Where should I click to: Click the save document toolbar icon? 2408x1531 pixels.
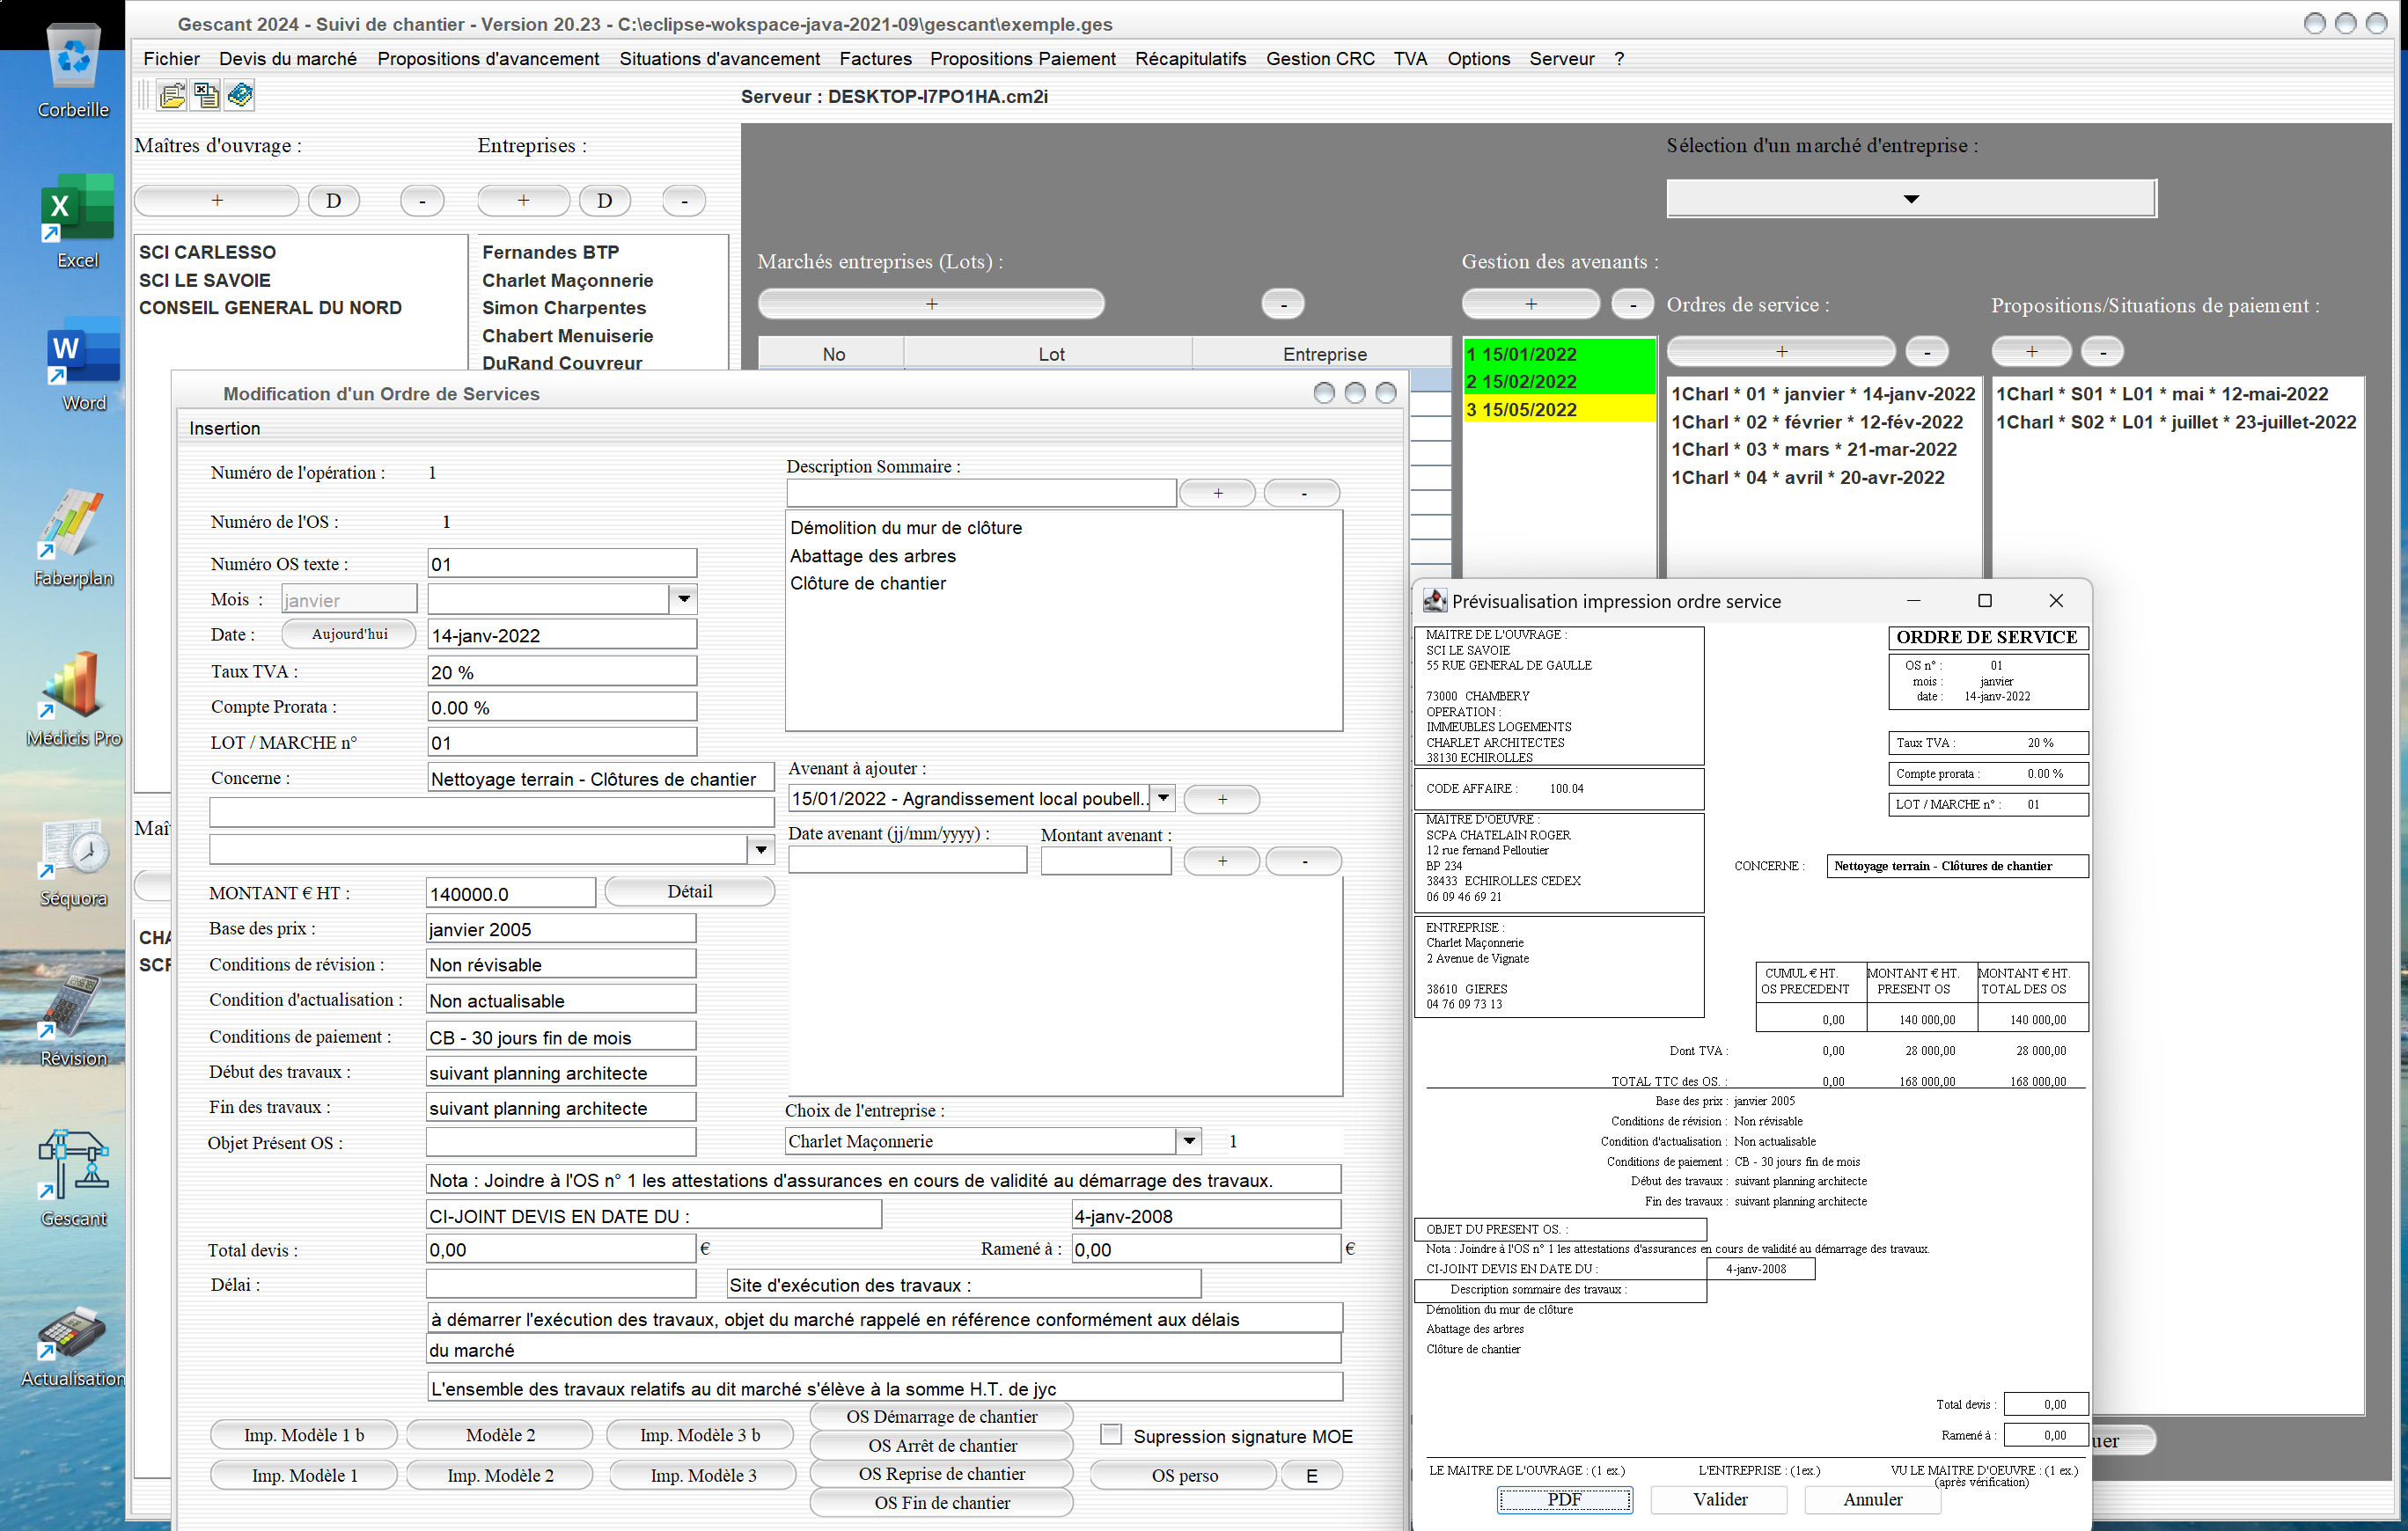point(206,96)
